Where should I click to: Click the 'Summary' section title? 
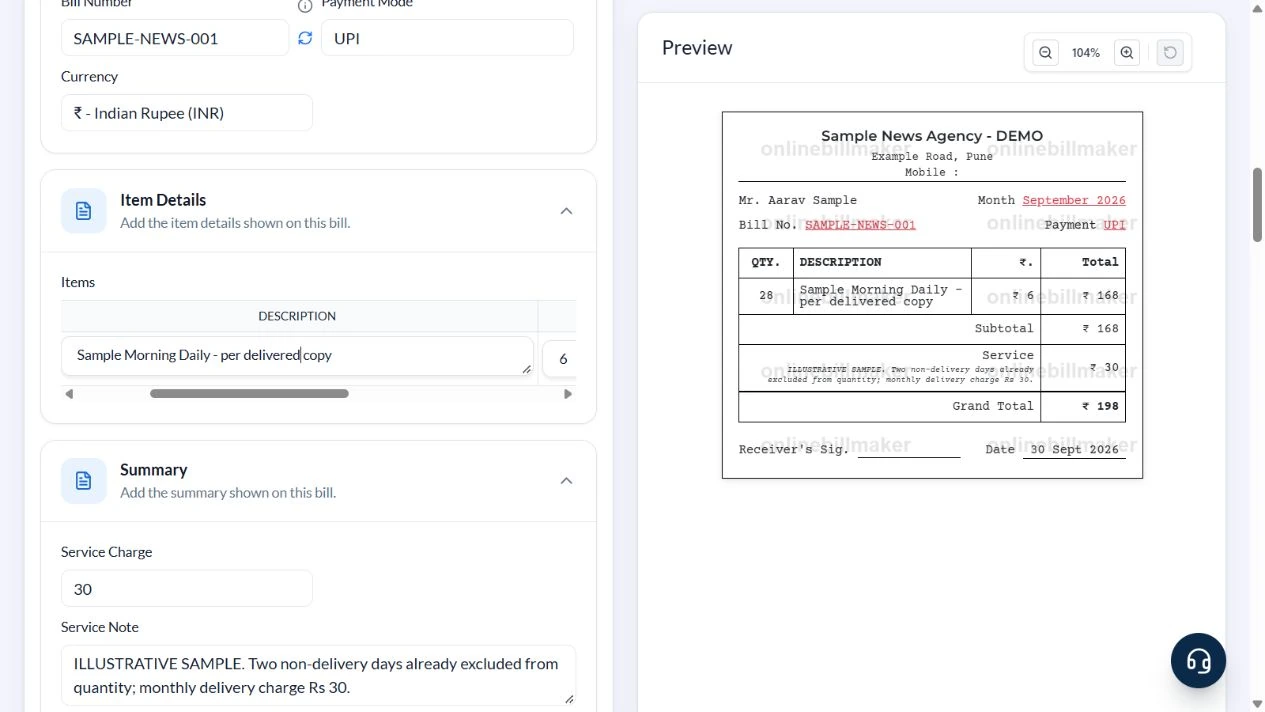coord(154,470)
